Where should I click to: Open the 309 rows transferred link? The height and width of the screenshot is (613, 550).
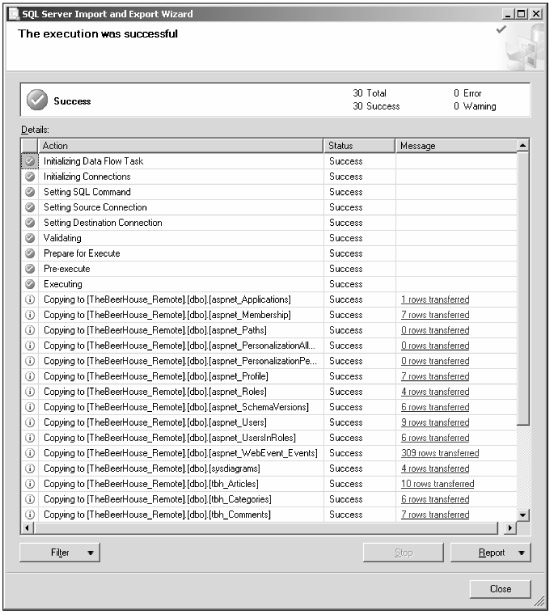pyautogui.click(x=440, y=453)
